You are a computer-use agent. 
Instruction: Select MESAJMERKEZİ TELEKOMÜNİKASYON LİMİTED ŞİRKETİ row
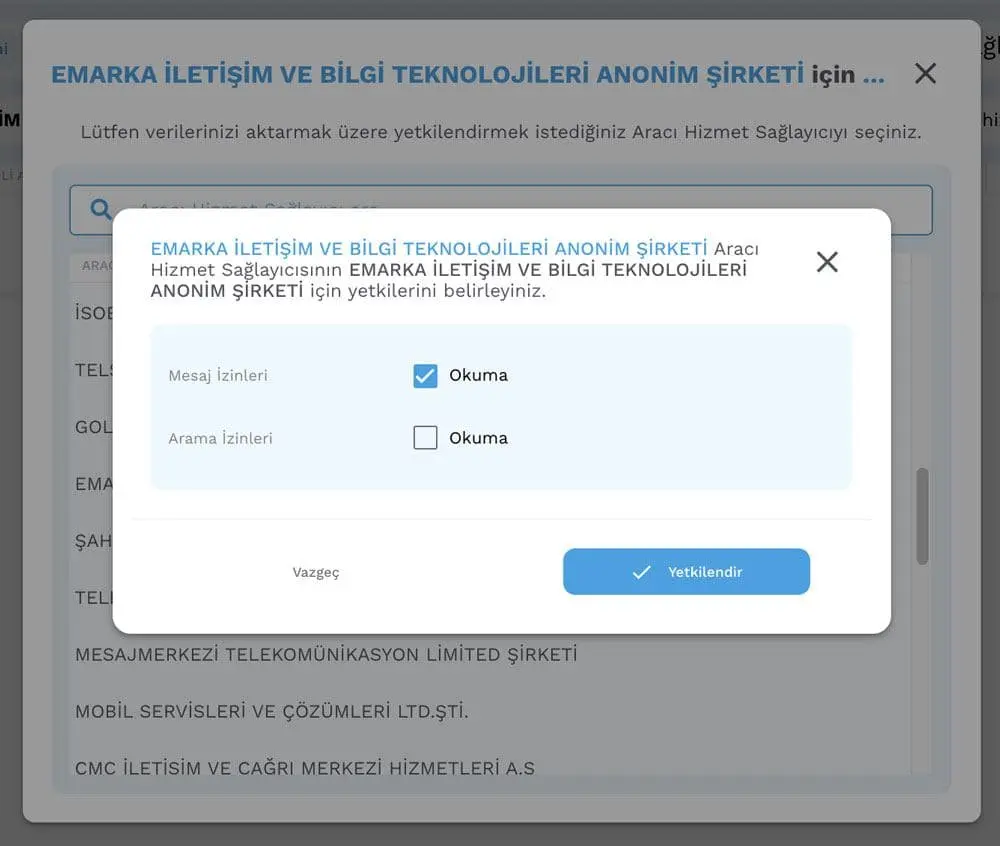tap(491, 655)
